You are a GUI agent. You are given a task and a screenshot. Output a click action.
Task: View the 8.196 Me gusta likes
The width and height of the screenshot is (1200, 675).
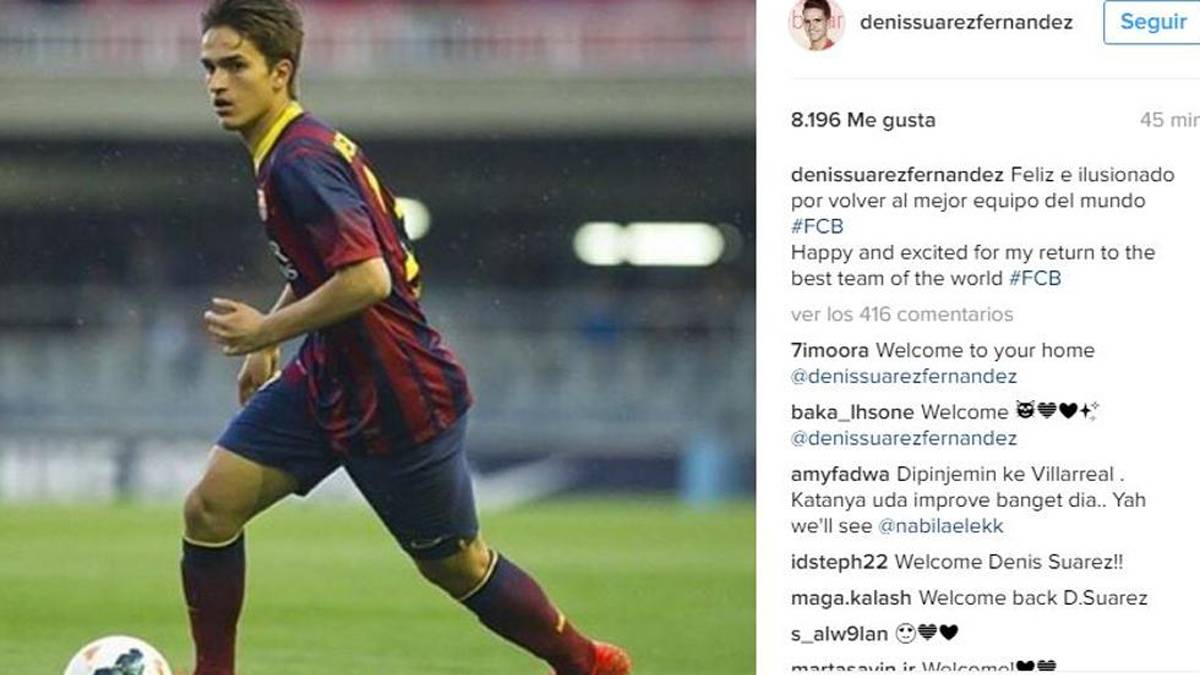(x=863, y=120)
